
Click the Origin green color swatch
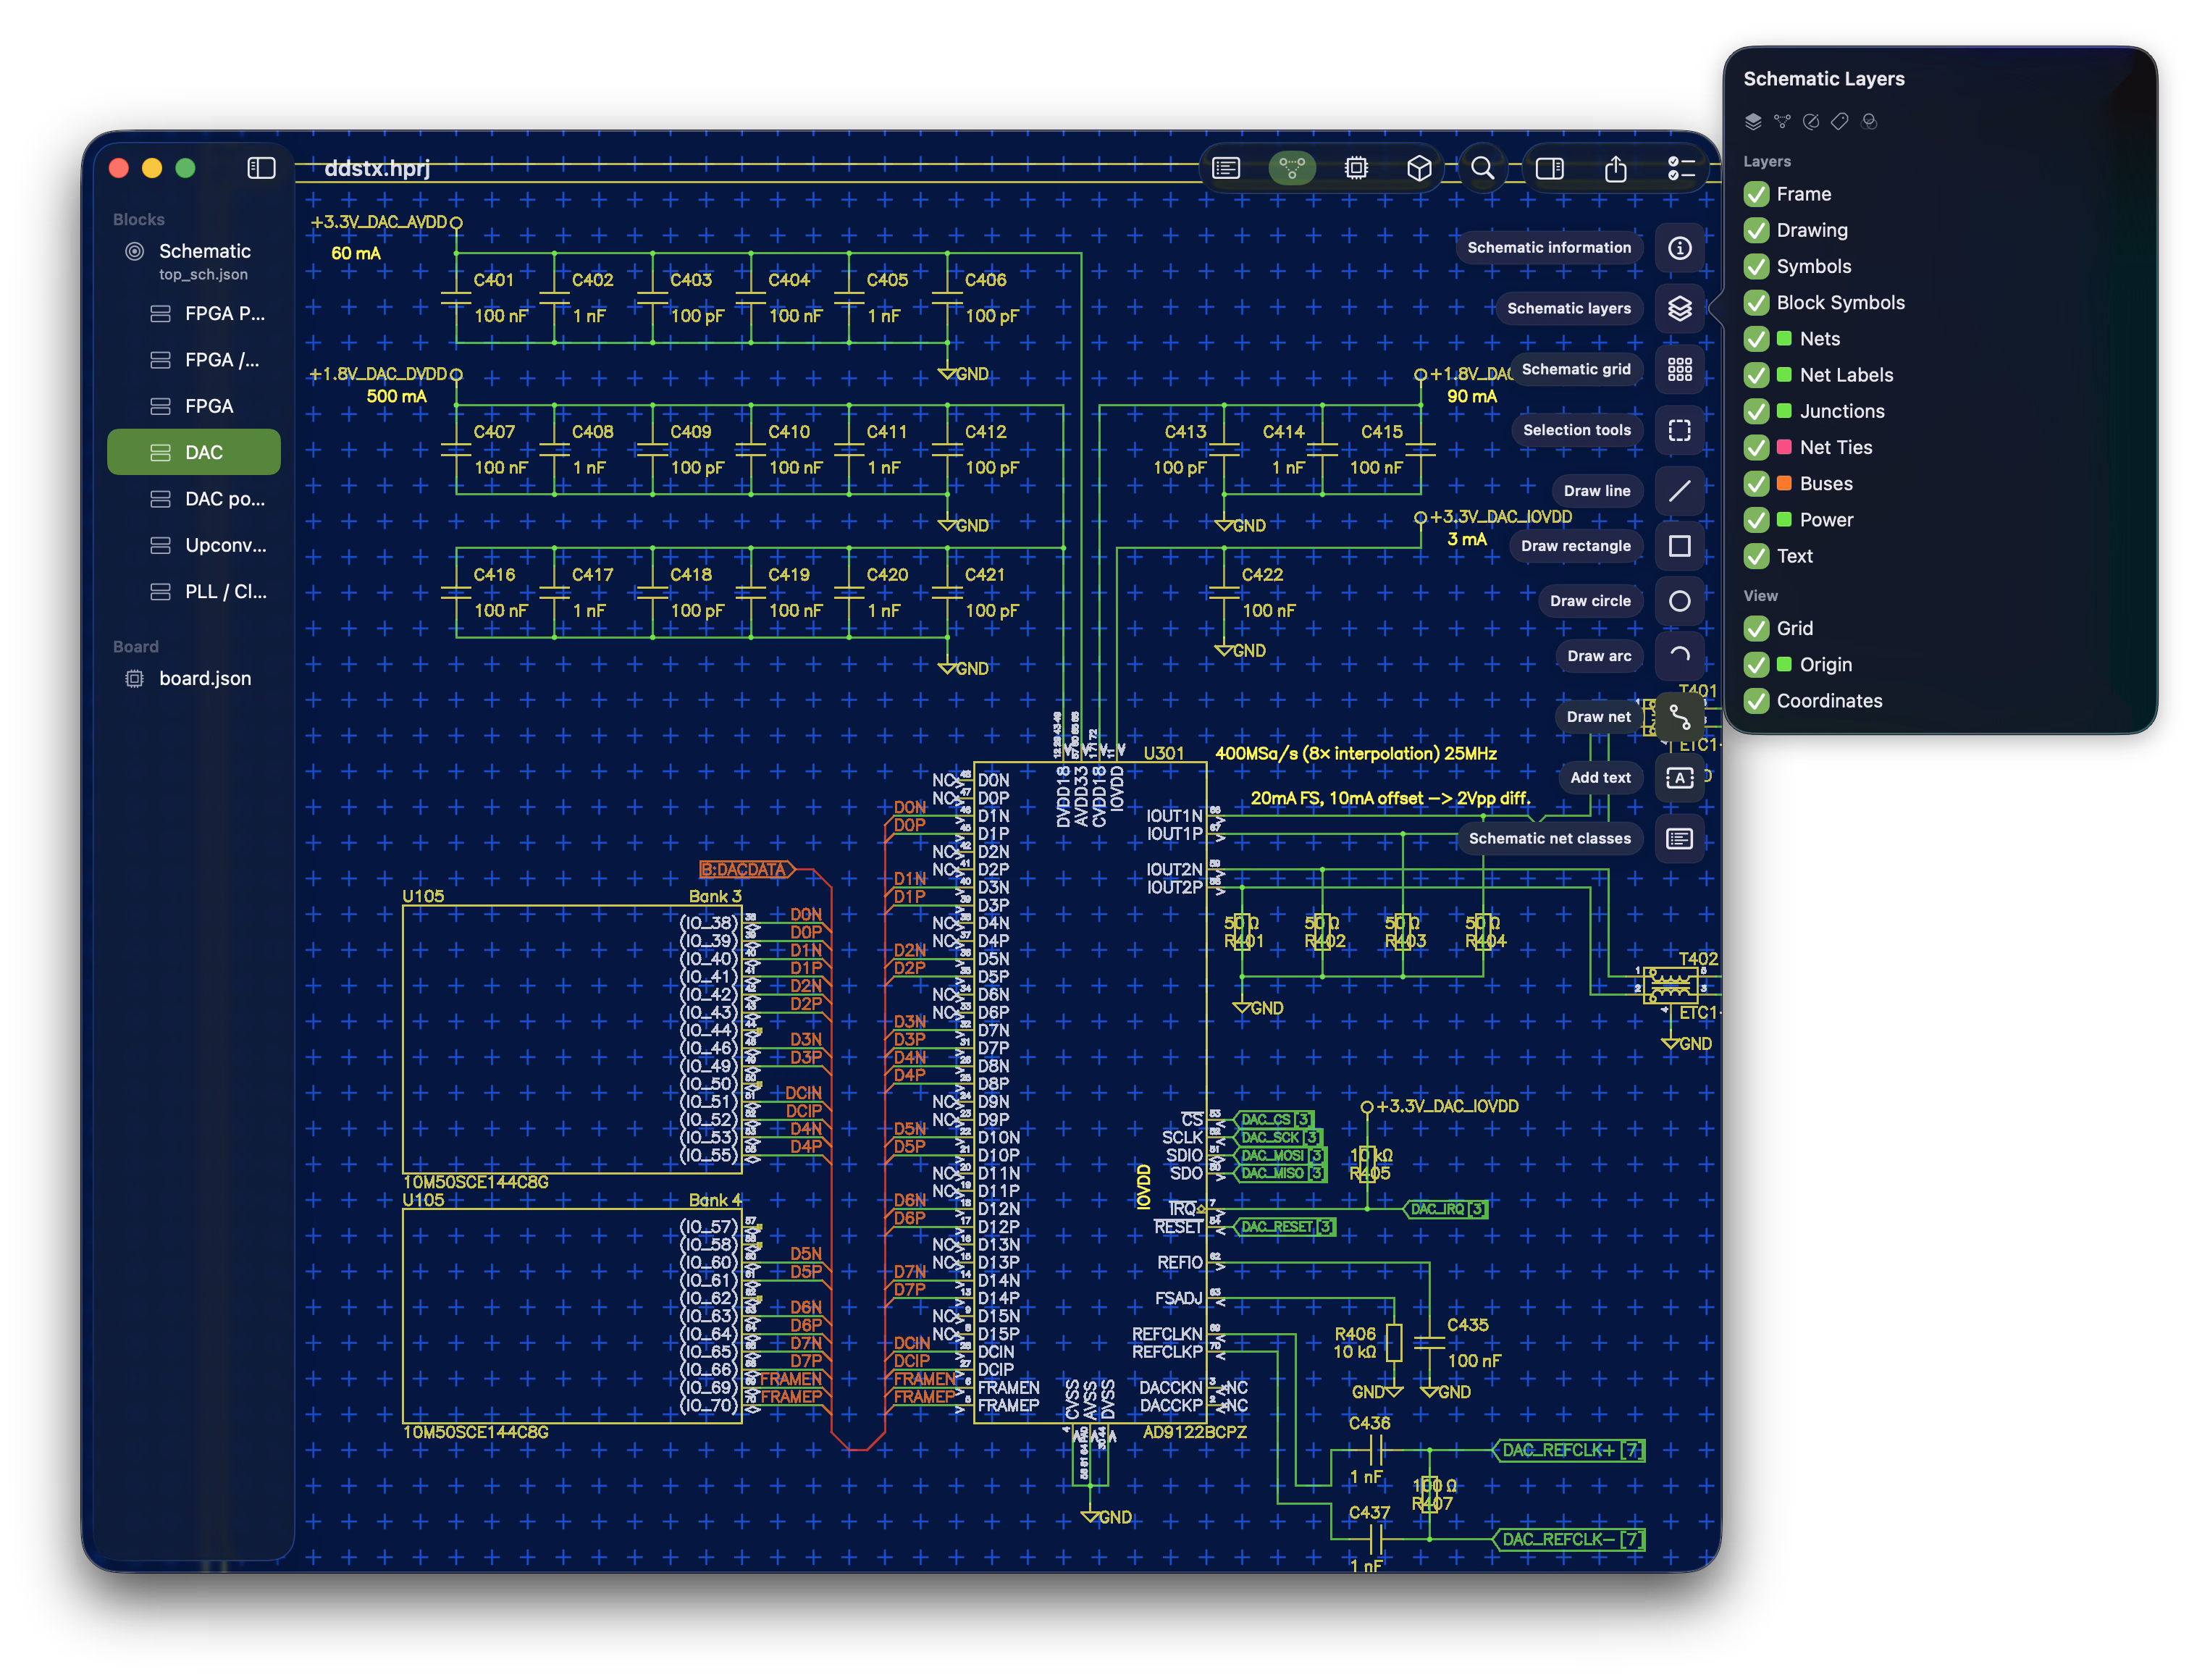[x=1783, y=664]
